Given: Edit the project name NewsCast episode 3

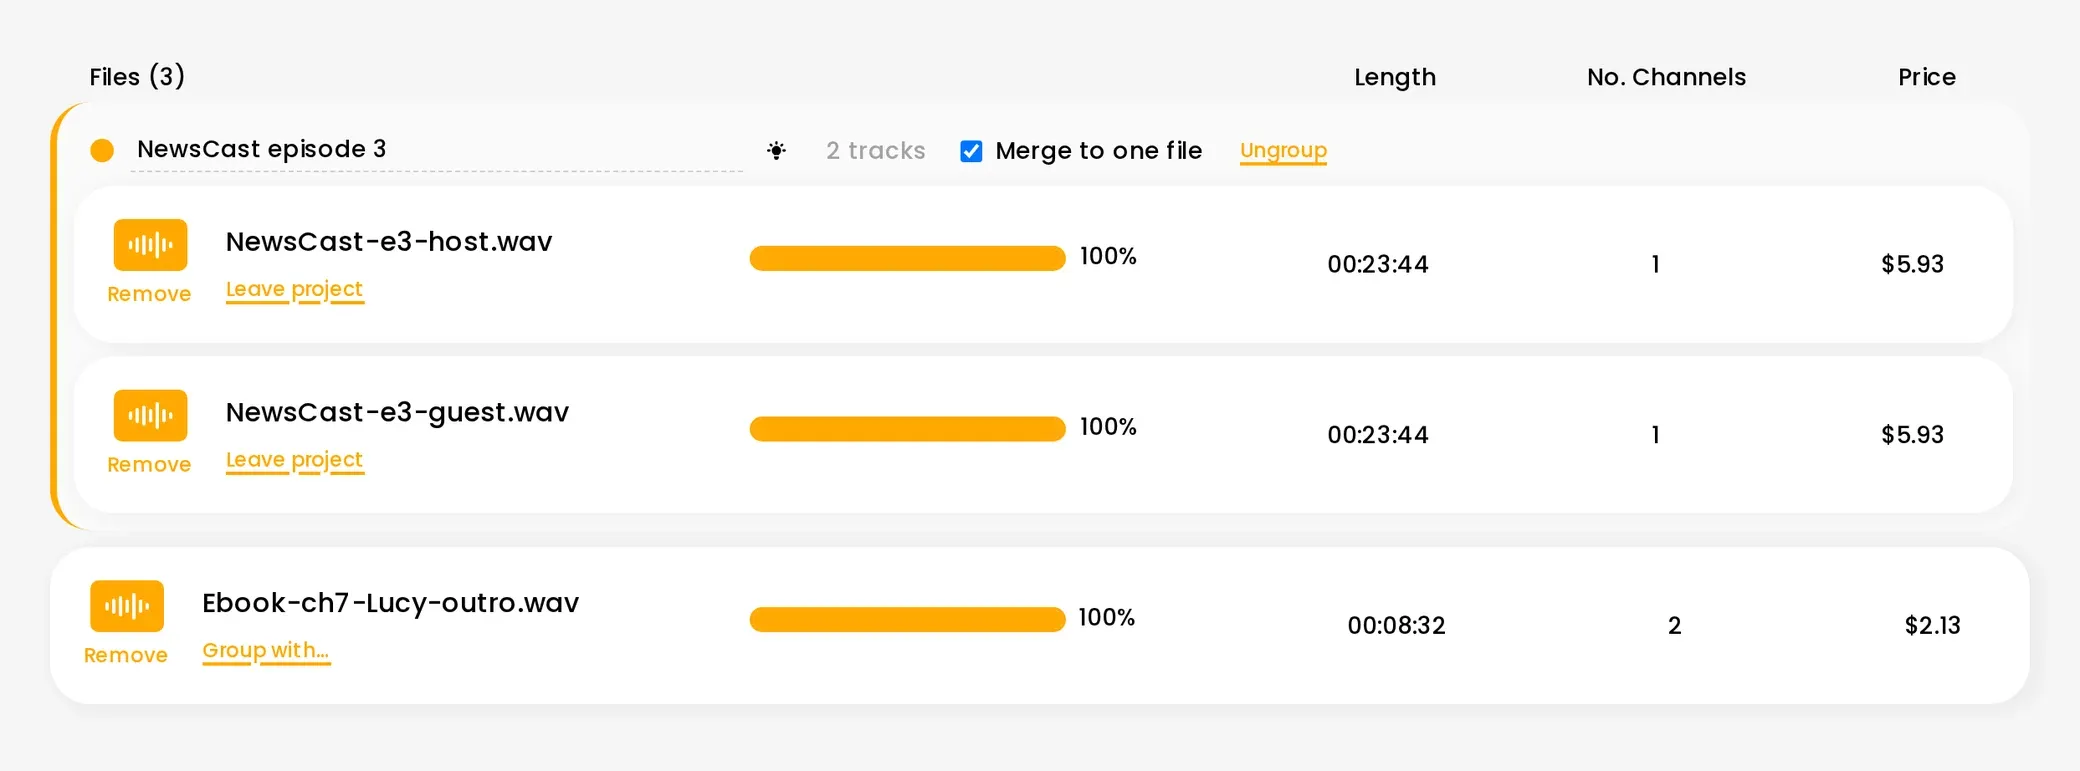Looking at the screenshot, I should [x=437, y=150].
